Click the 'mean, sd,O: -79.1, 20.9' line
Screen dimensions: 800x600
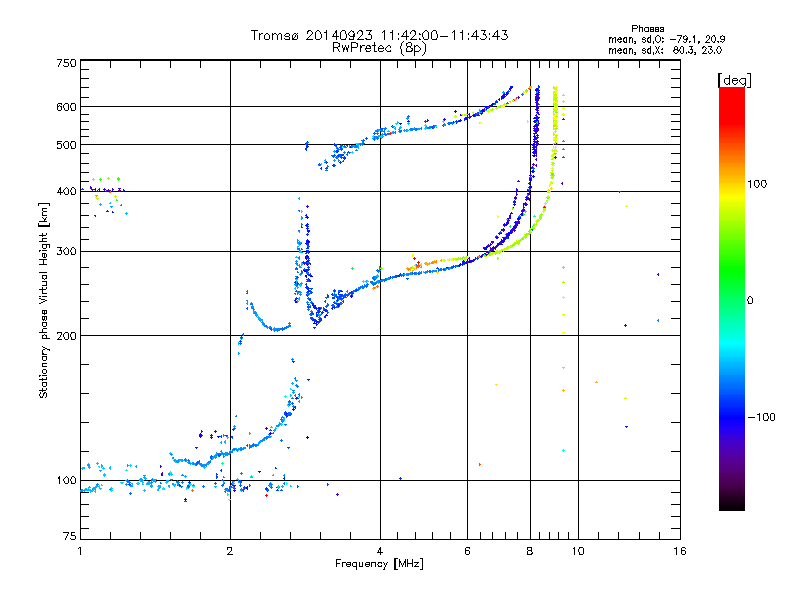667,39
